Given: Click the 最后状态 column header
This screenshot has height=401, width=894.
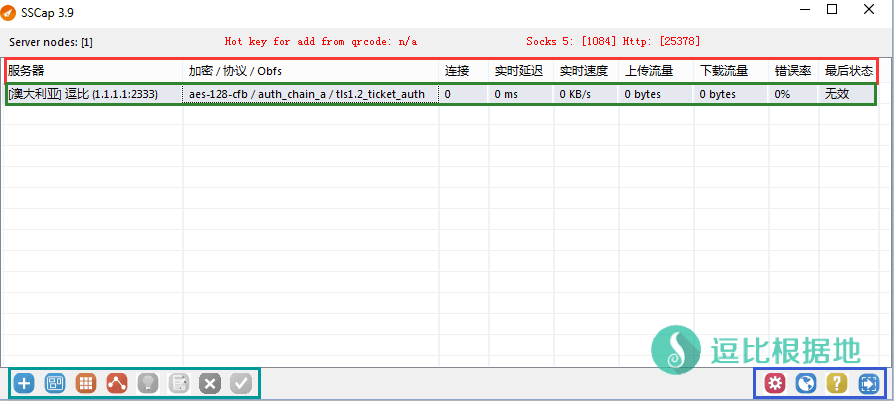Looking at the screenshot, I should [848, 71].
